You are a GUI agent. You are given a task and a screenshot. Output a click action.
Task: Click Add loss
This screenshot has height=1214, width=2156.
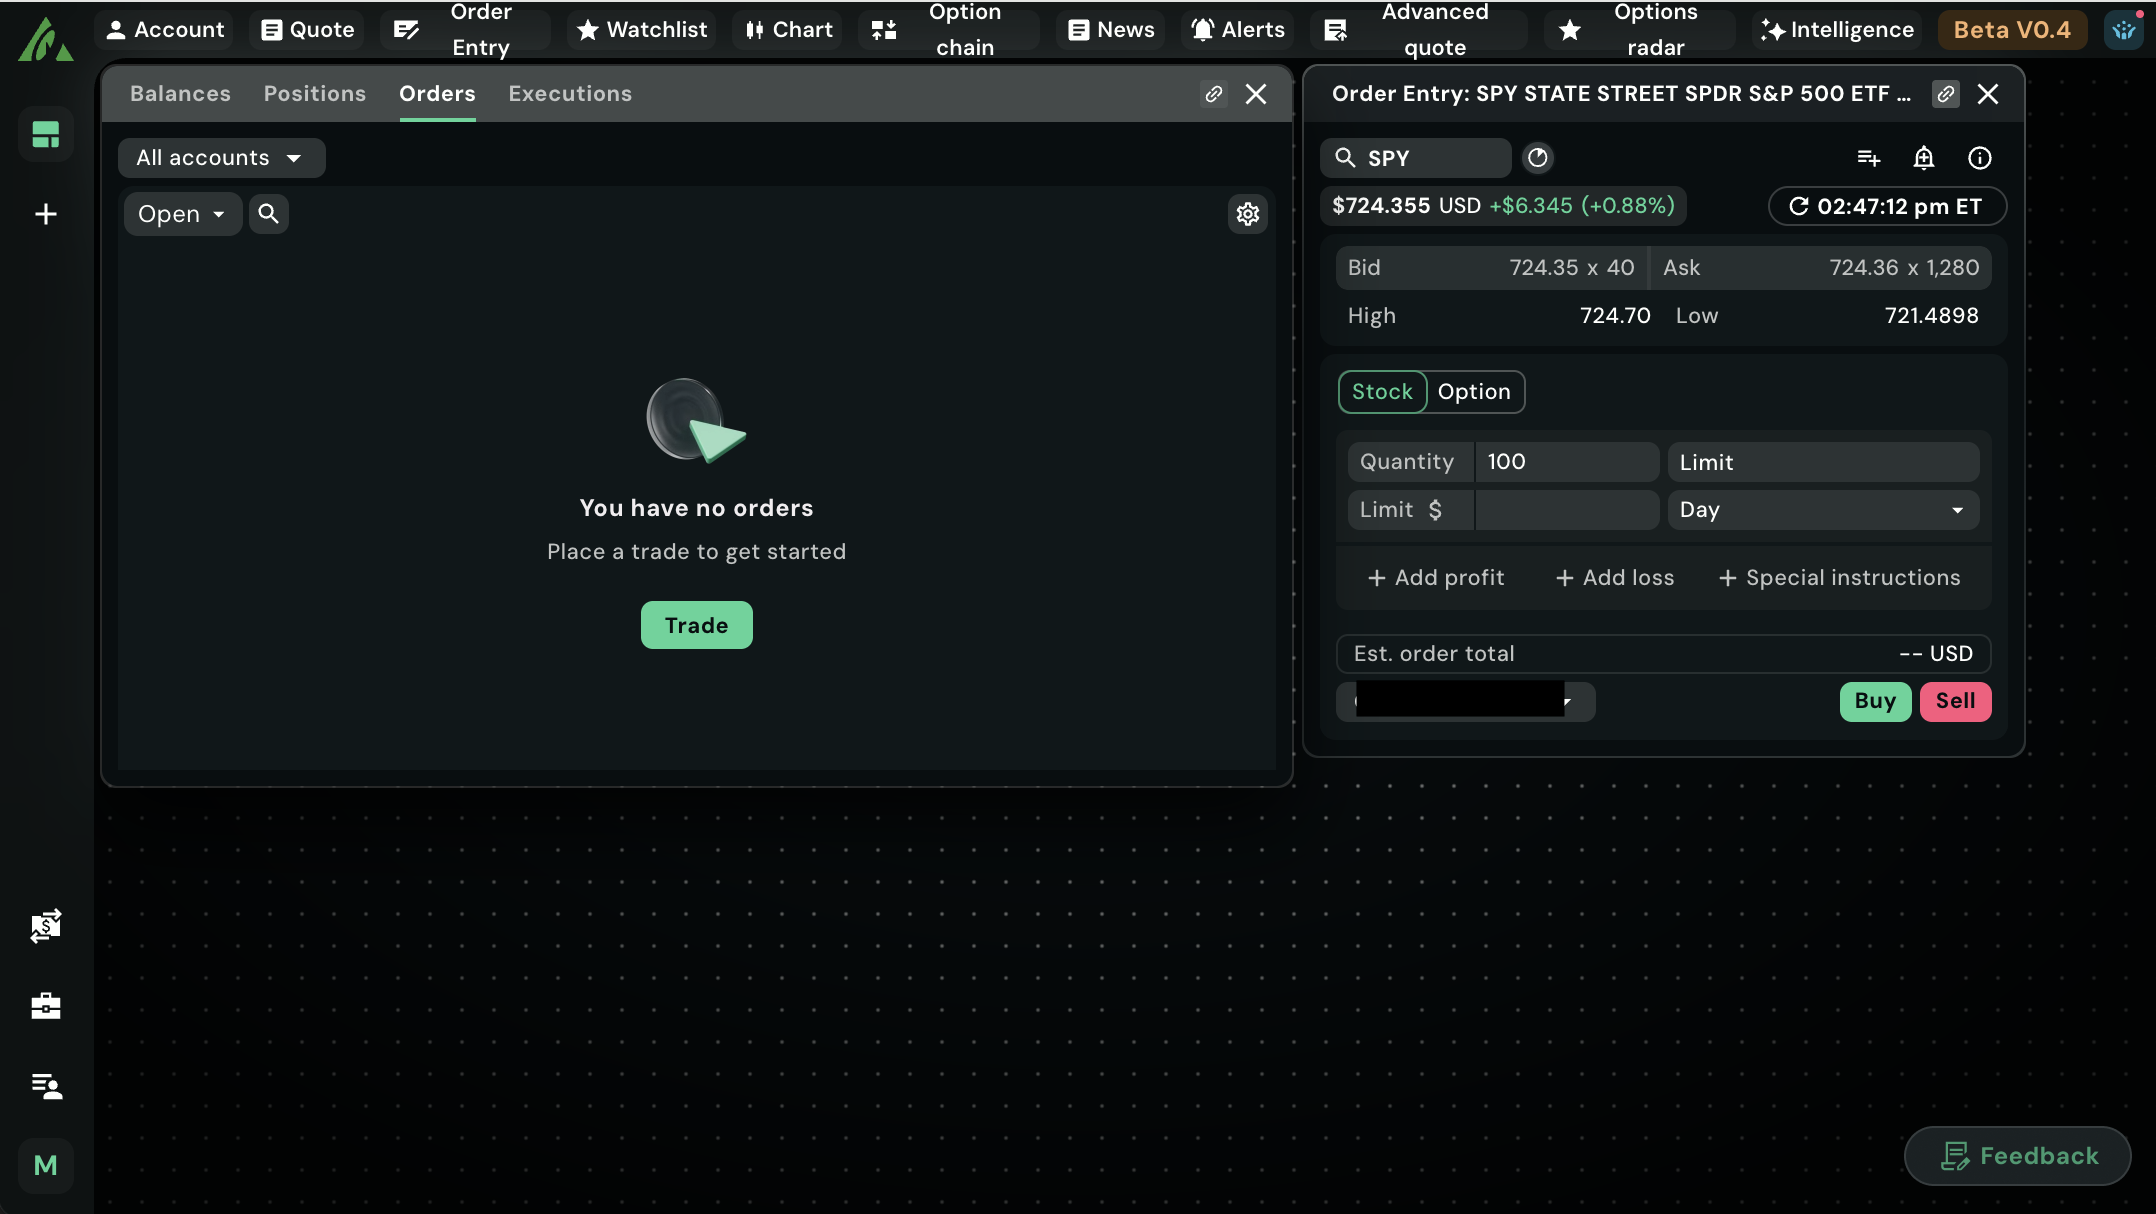pyautogui.click(x=1615, y=578)
